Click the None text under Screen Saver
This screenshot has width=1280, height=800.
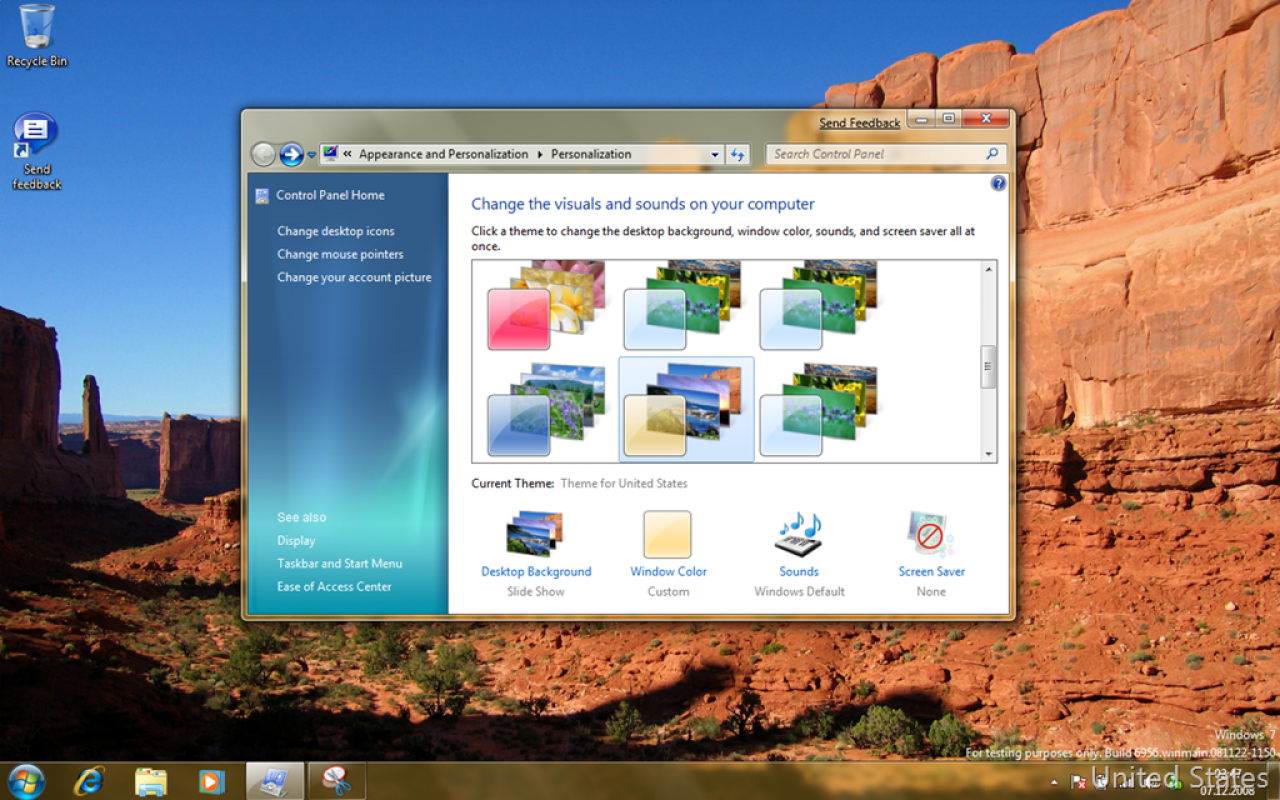pyautogui.click(x=931, y=591)
